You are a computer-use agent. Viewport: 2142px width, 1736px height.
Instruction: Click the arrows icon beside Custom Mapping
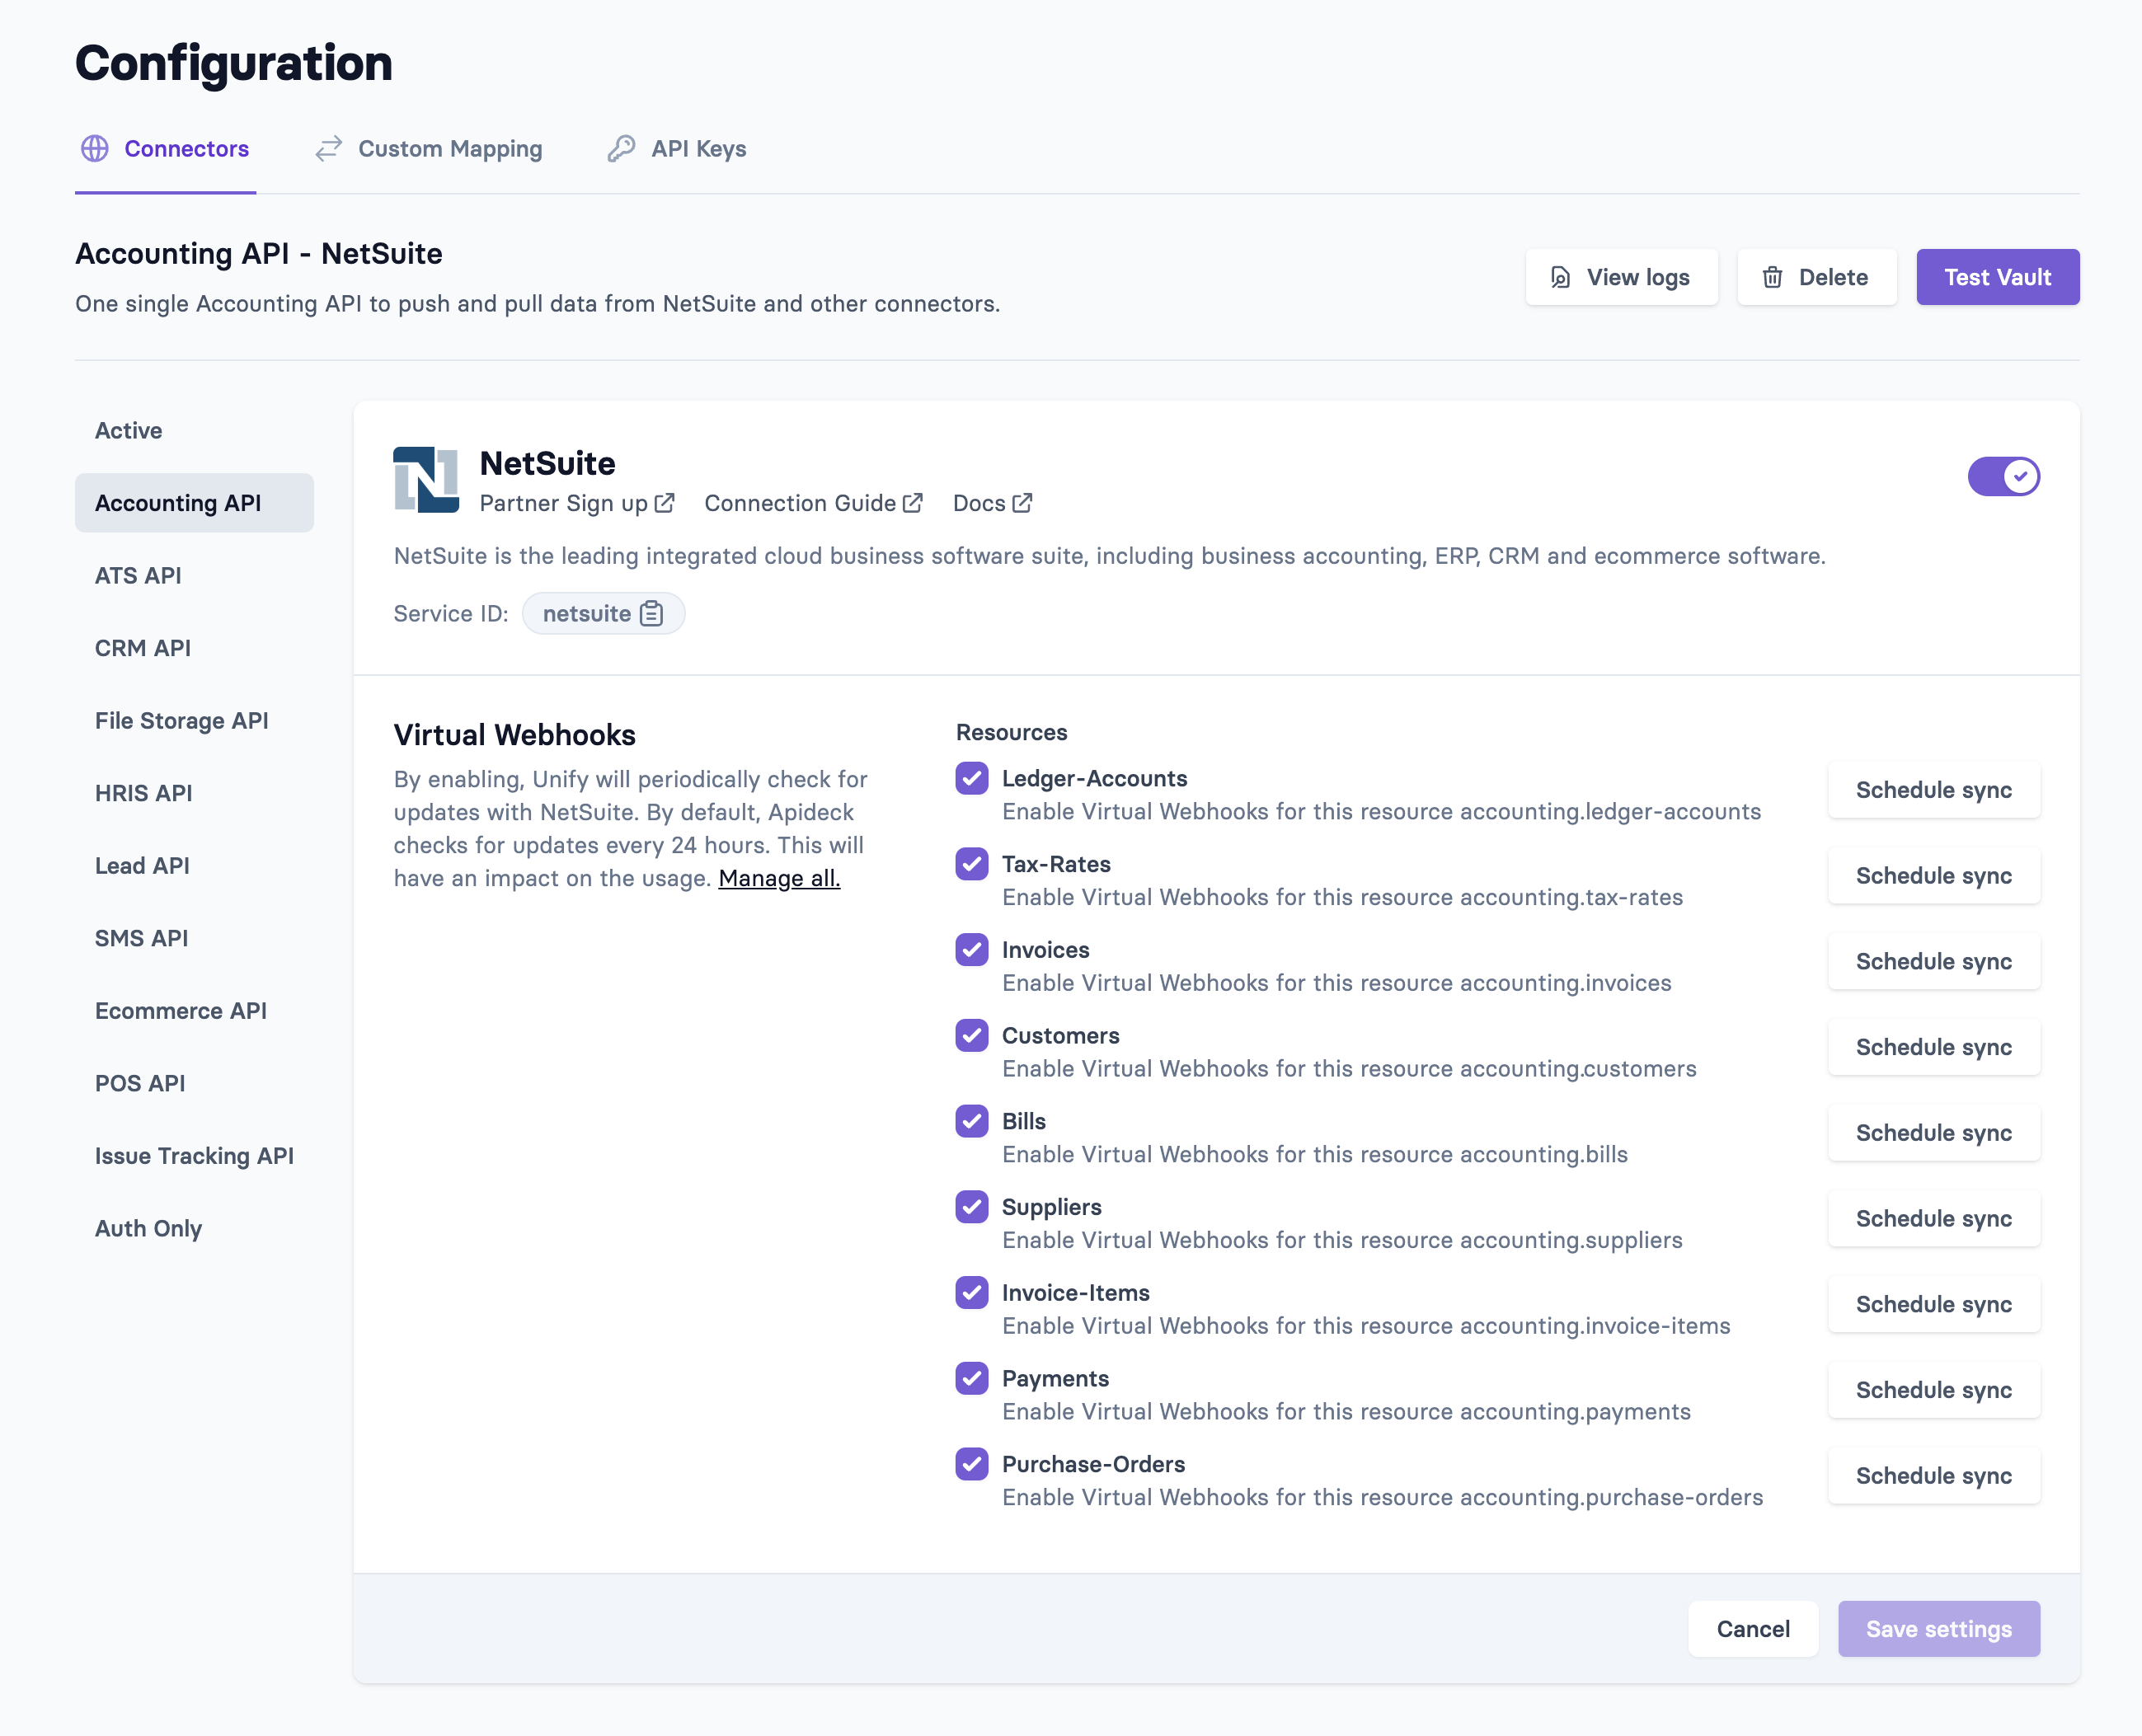(329, 149)
